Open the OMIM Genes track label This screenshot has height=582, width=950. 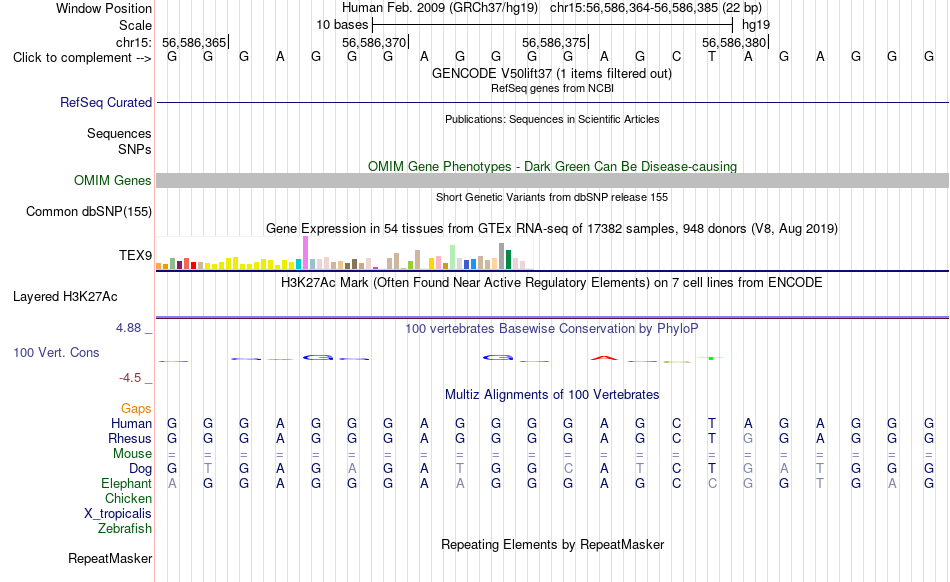tap(112, 180)
